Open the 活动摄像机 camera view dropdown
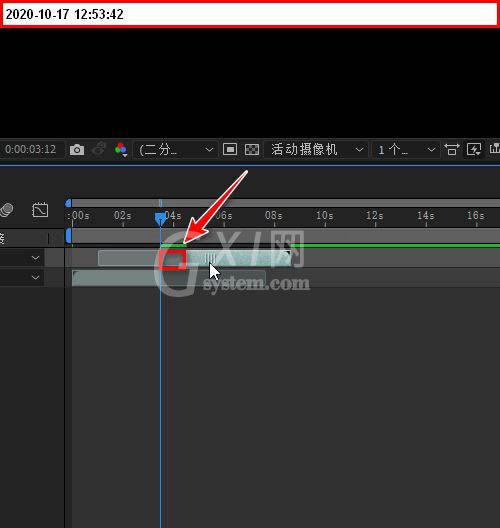The image size is (500, 528). [x=316, y=150]
